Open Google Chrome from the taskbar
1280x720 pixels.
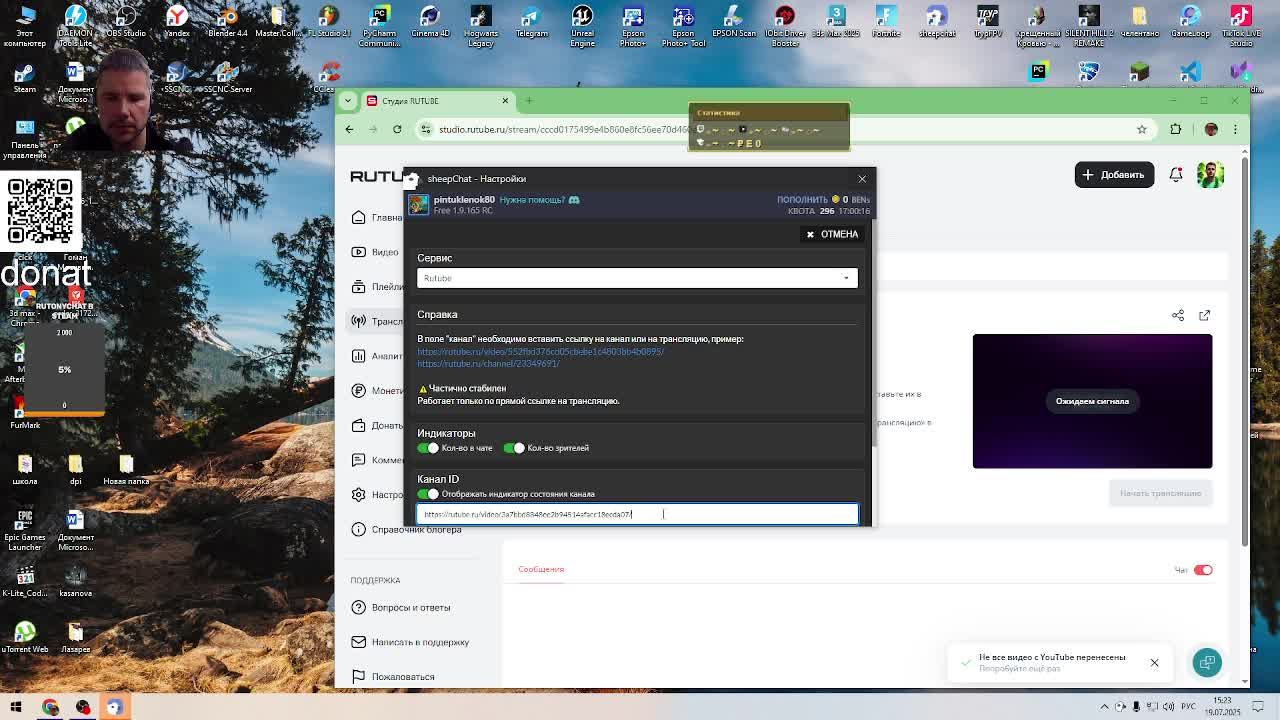(50, 707)
